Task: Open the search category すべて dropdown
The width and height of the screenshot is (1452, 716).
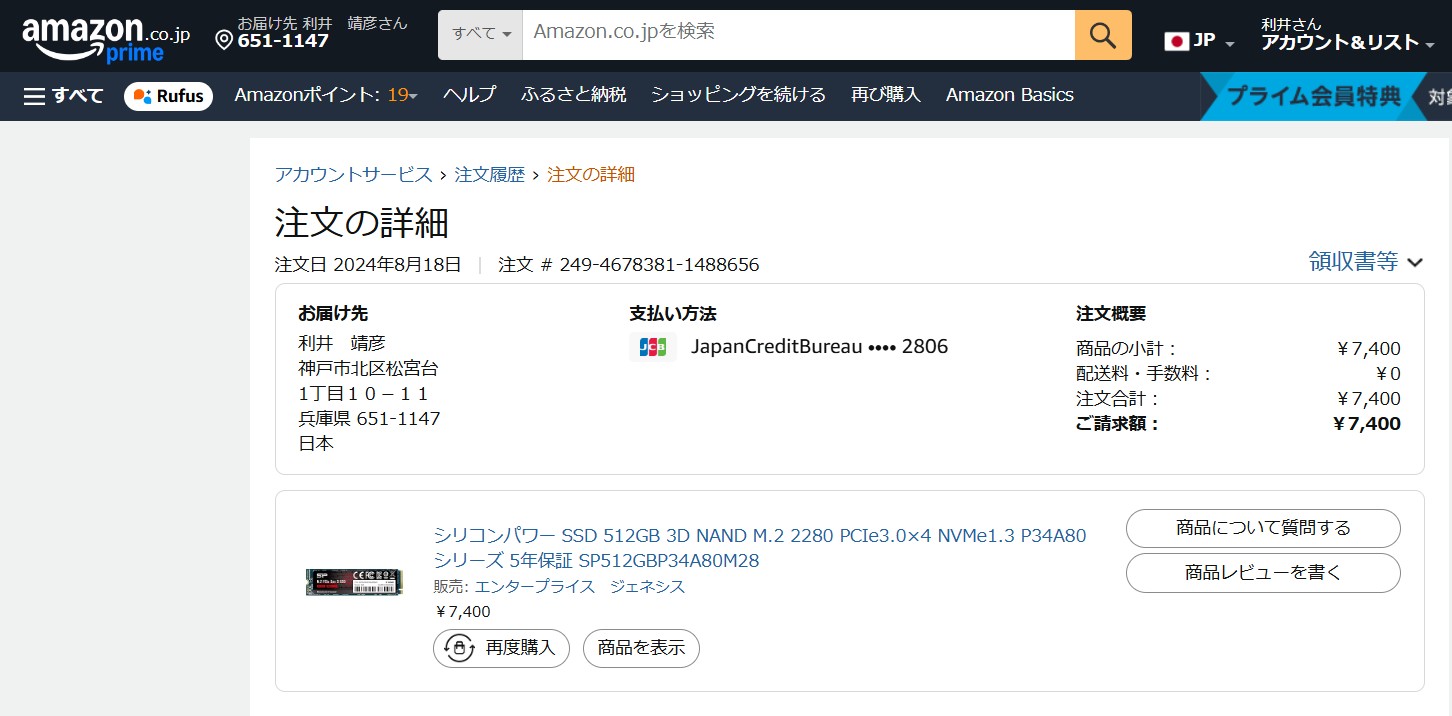Action: pos(481,34)
